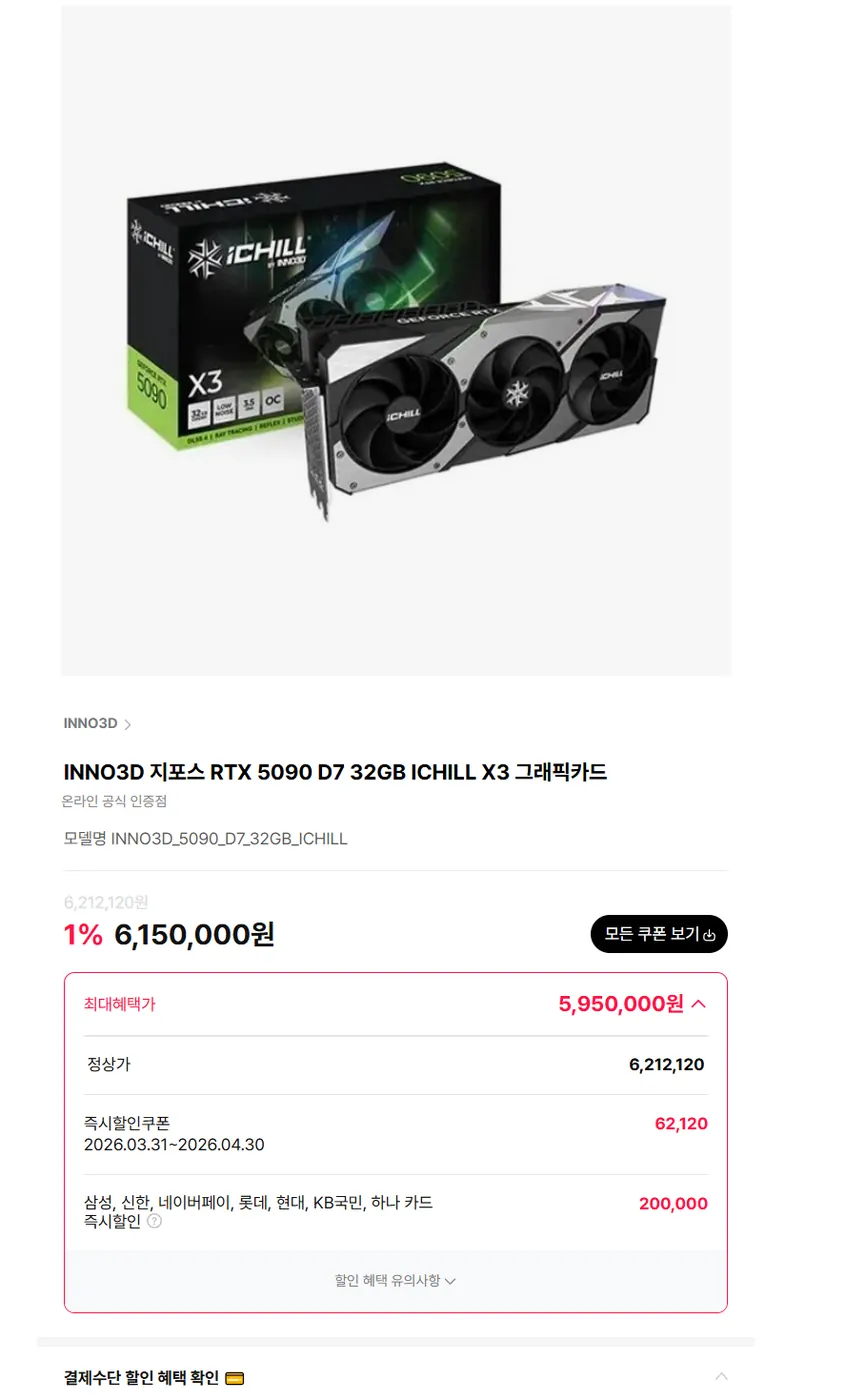Click the RTX 5090 product image
This screenshot has height=1400, width=846.
tap(396, 340)
